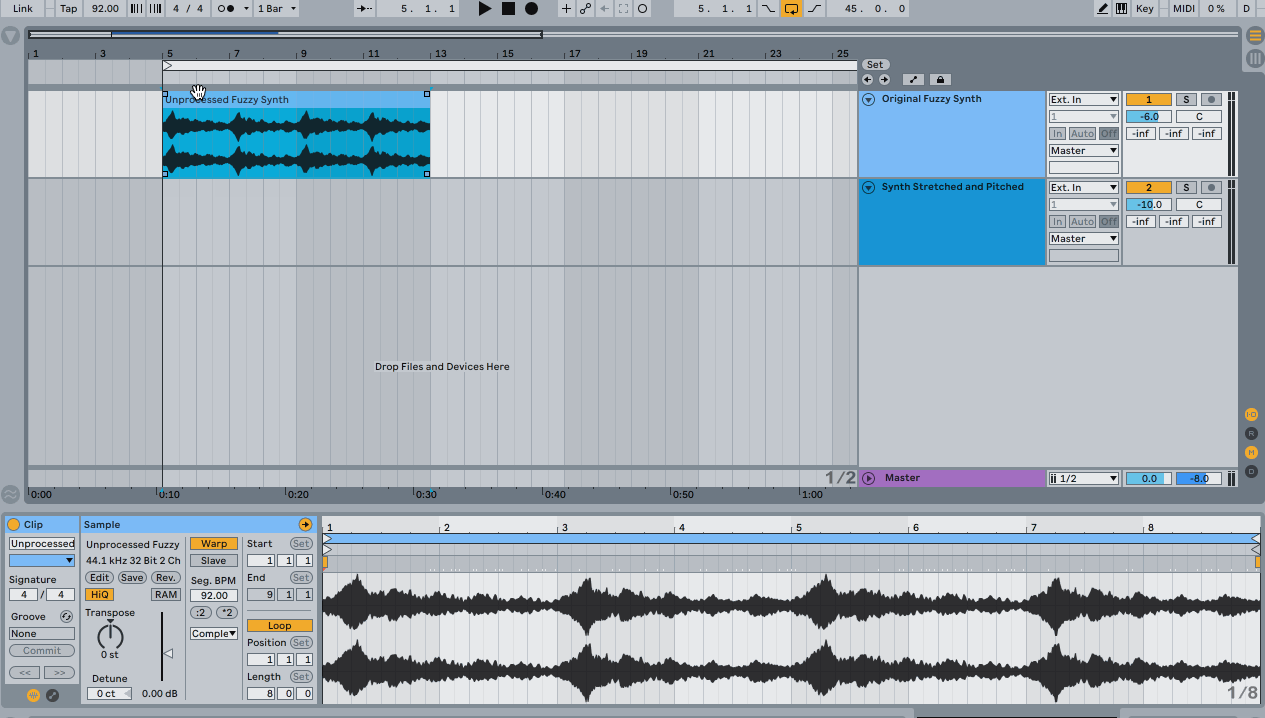The height and width of the screenshot is (718, 1265).
Task: Fold the Synth Stretched and Pitched track
Action: (868, 187)
